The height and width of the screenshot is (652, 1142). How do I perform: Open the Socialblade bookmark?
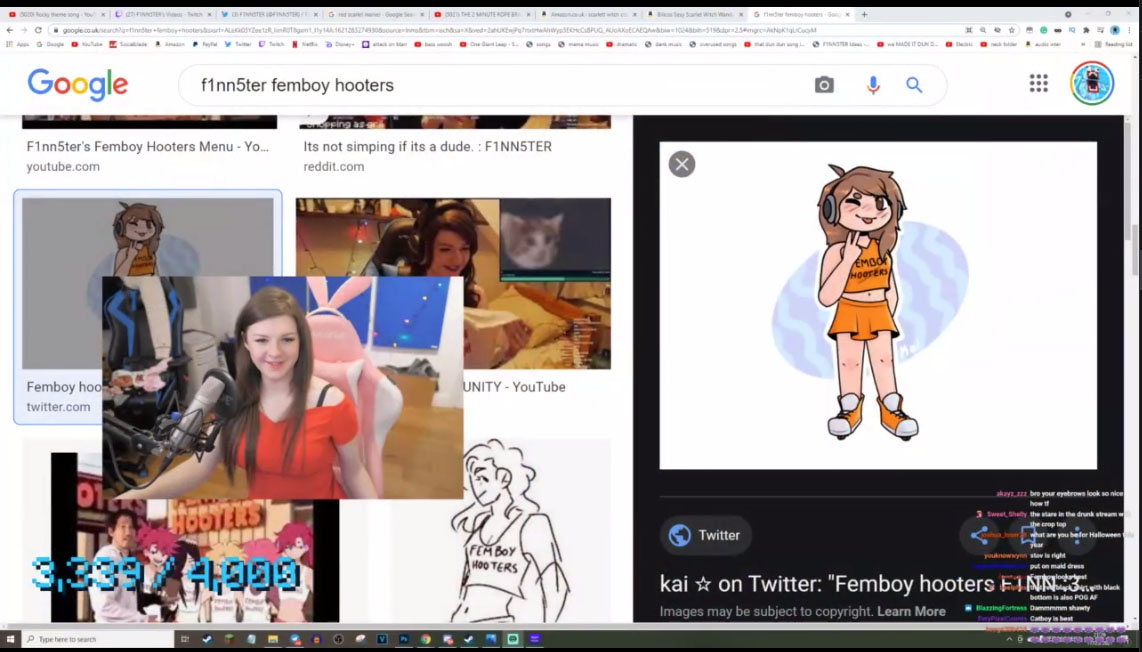click(x=128, y=44)
